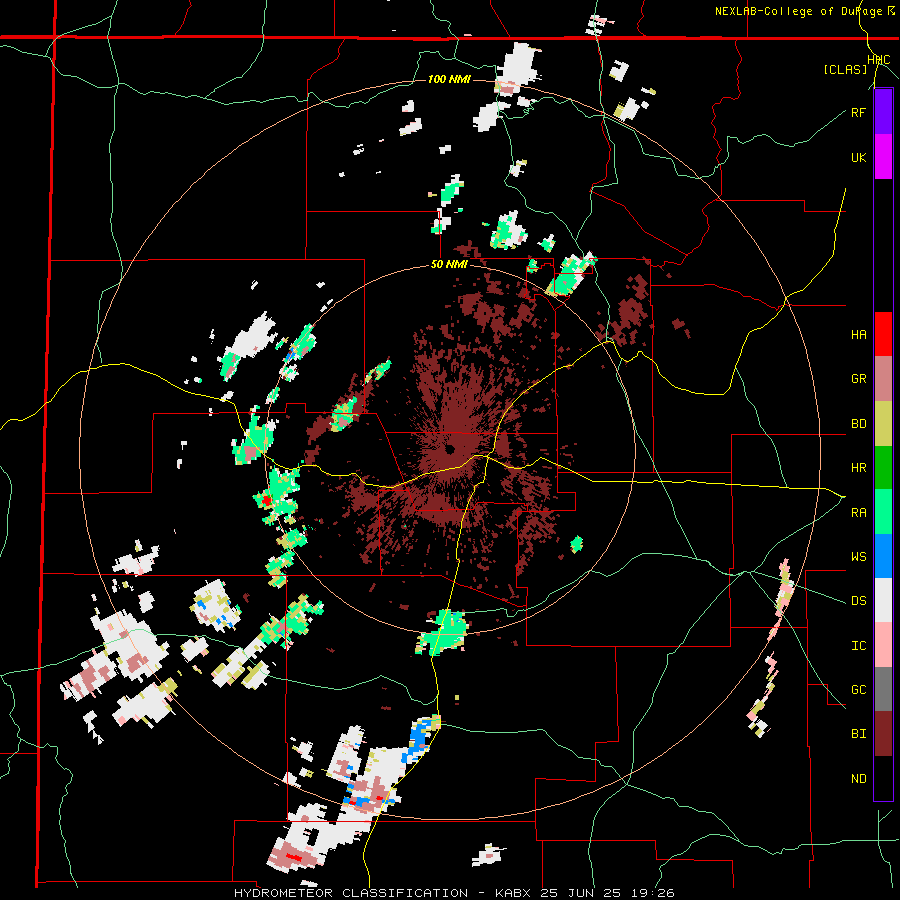The width and height of the screenshot is (900, 900).
Task: Click the BI brown legend swatch
Action: (x=883, y=734)
